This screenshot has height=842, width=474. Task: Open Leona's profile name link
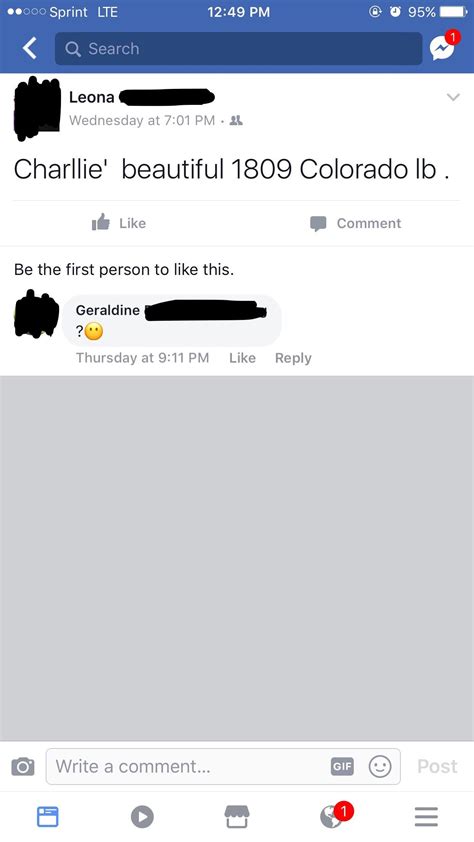(91, 97)
